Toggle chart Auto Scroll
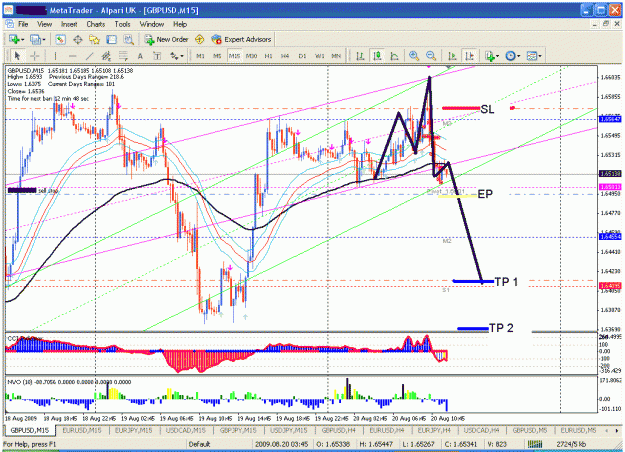 (x=452, y=56)
